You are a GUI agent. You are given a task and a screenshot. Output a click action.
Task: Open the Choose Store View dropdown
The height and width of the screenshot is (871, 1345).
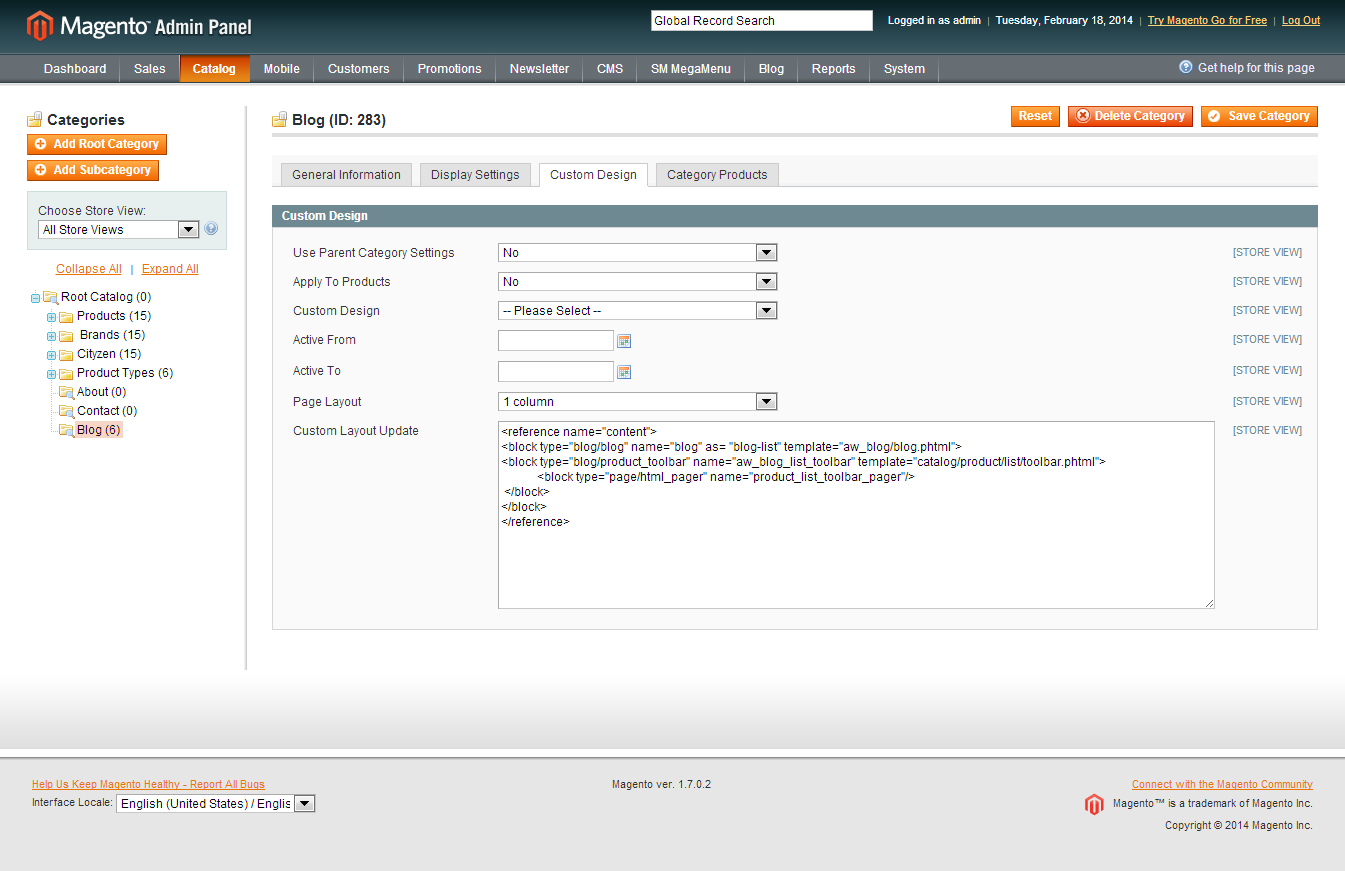(x=119, y=230)
